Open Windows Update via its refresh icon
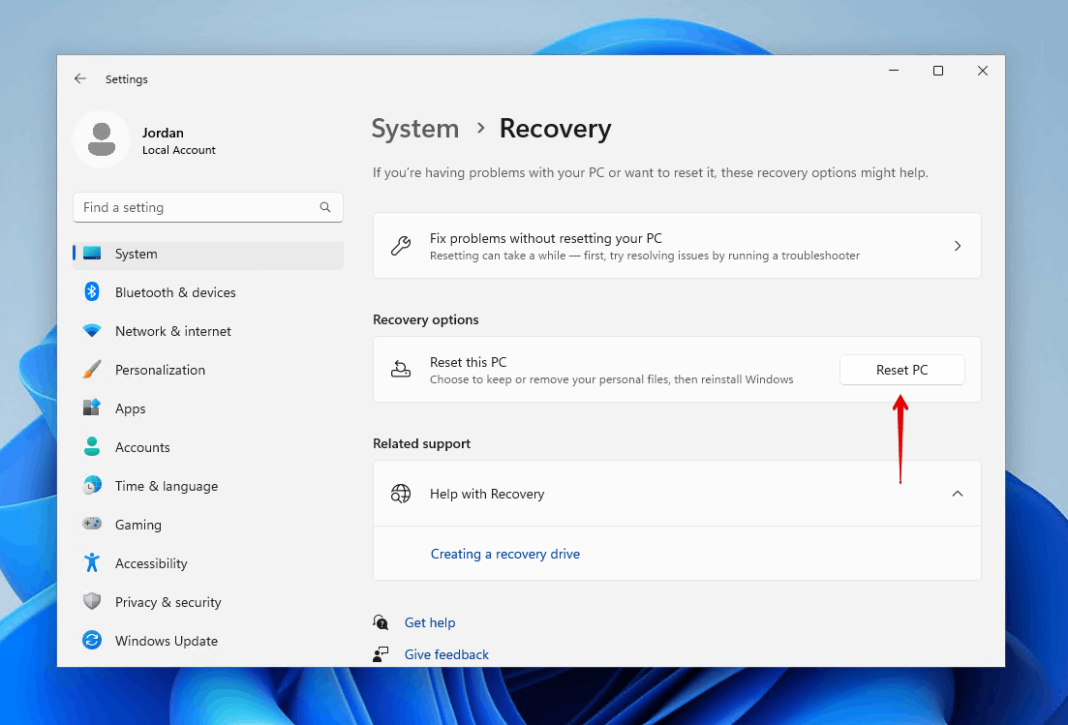Viewport: 1068px width, 725px height. [91, 640]
